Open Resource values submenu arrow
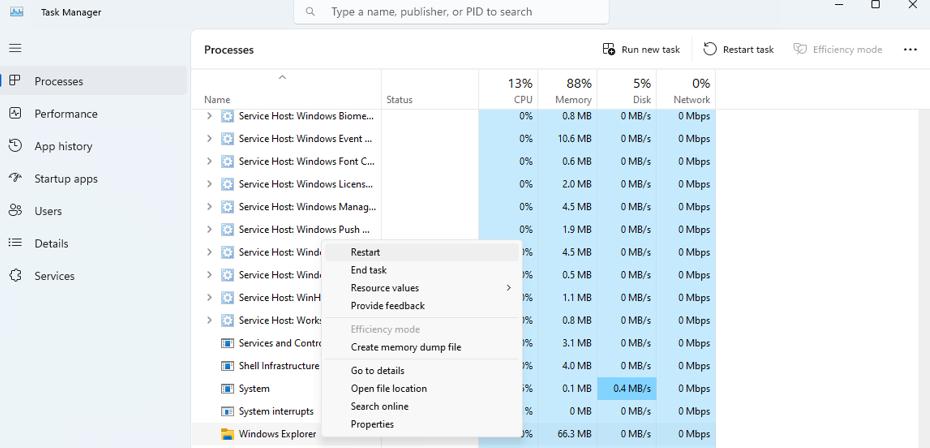 [508, 288]
